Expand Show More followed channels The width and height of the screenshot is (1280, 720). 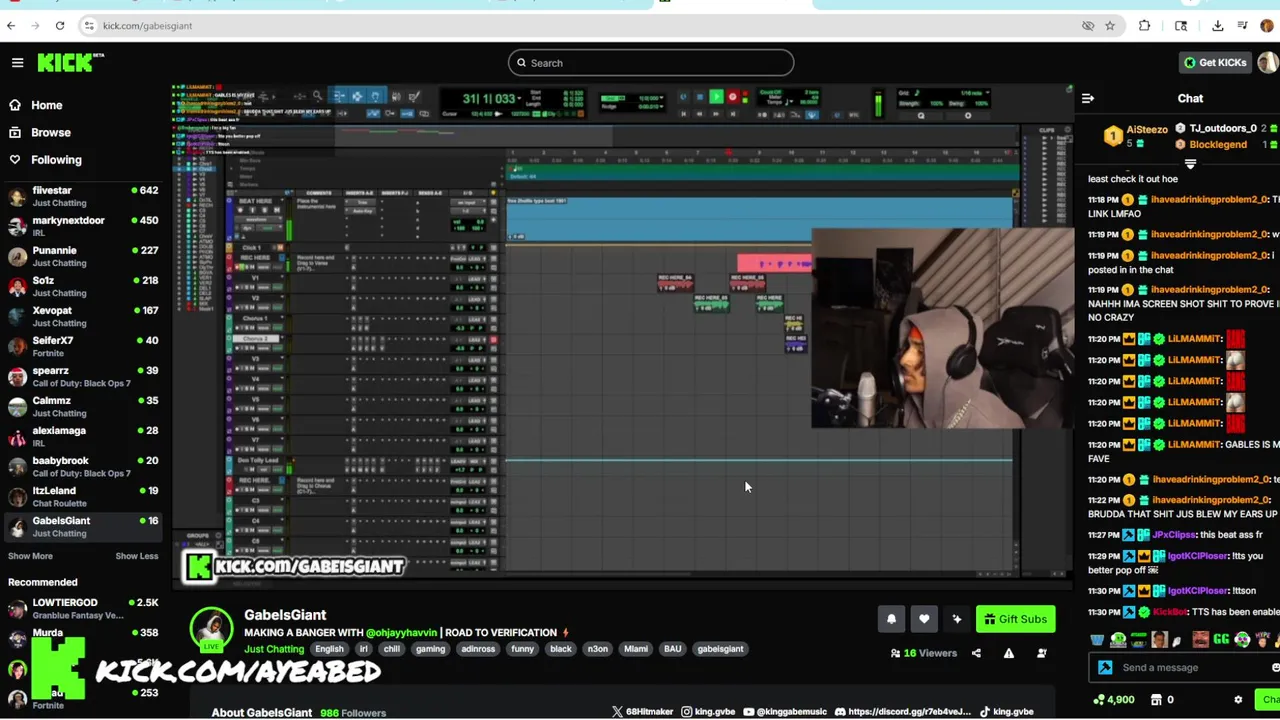[30, 556]
